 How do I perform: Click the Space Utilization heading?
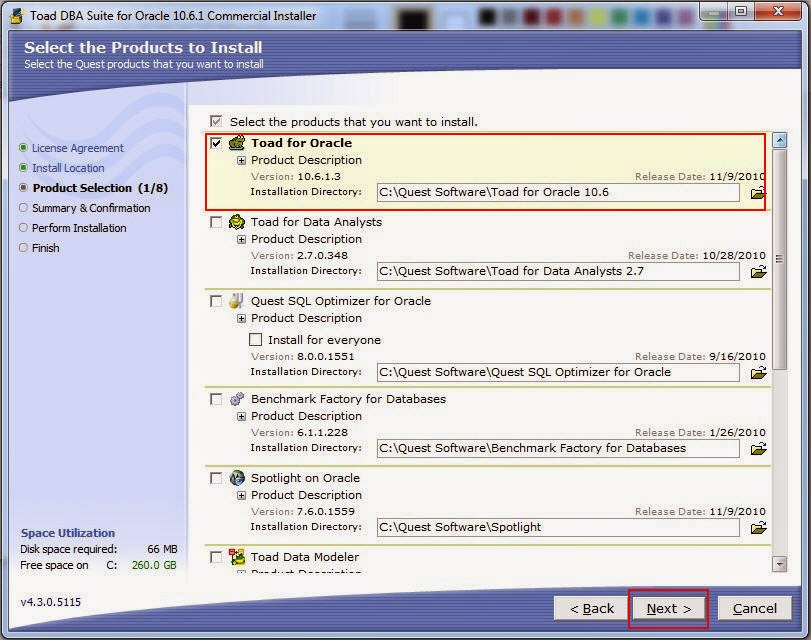[x=68, y=533]
